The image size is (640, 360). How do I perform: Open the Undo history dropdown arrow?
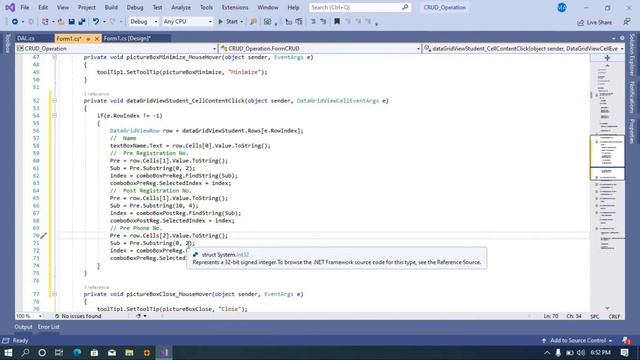coord(104,22)
